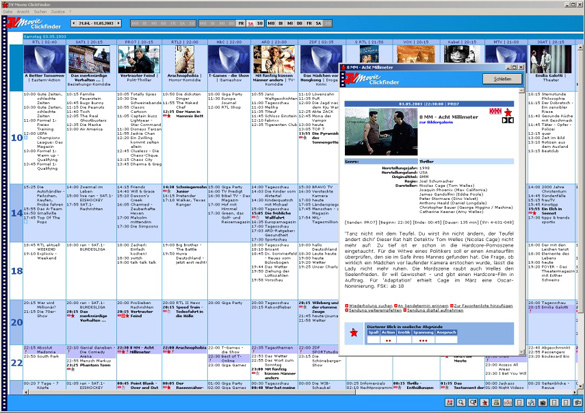The height and width of the screenshot is (413, 585).
Task: Open the question mark help menu
Action: pyautogui.click(x=70, y=12)
